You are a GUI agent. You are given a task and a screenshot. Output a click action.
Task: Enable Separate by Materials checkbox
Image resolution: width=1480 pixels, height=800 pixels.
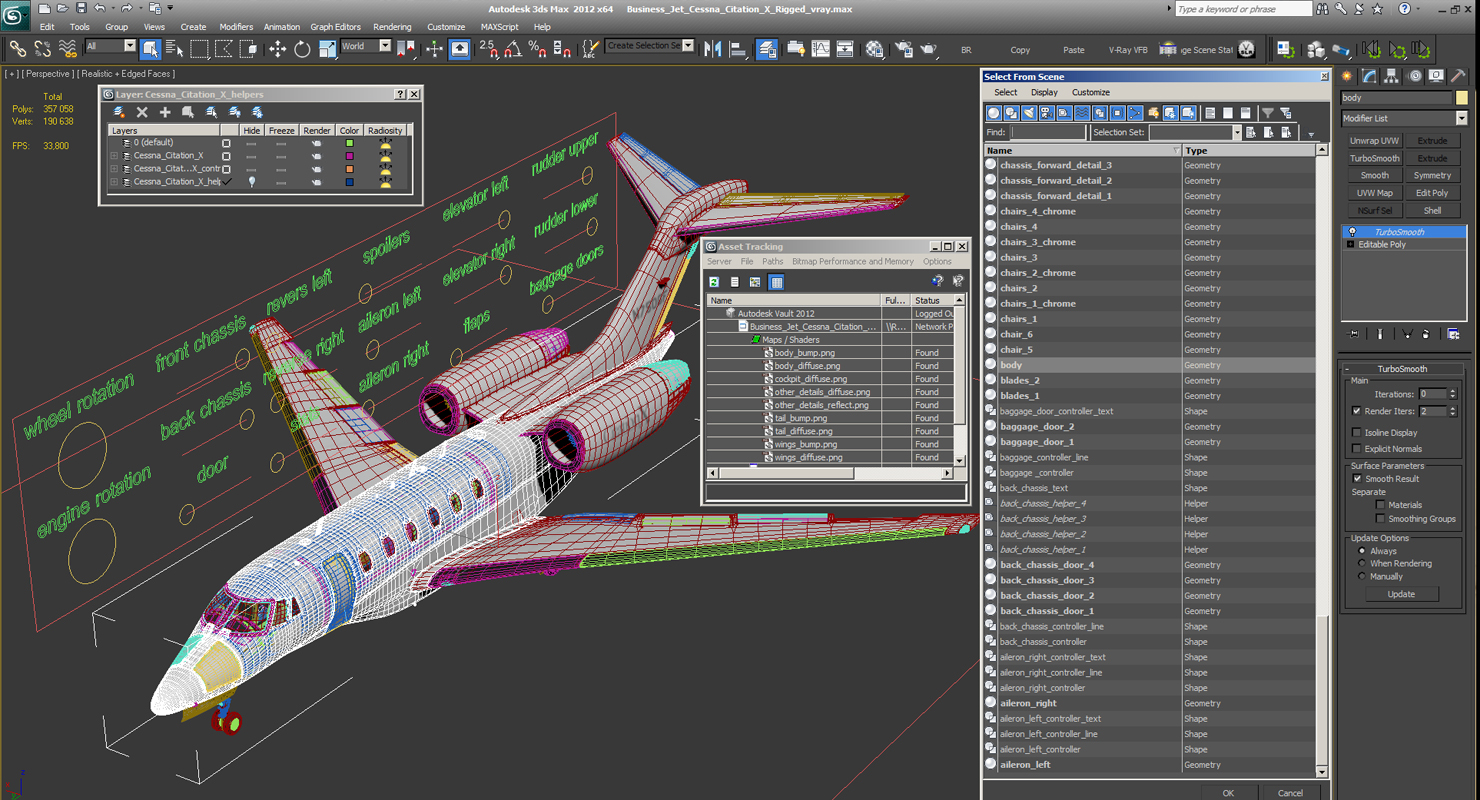click(x=1380, y=505)
